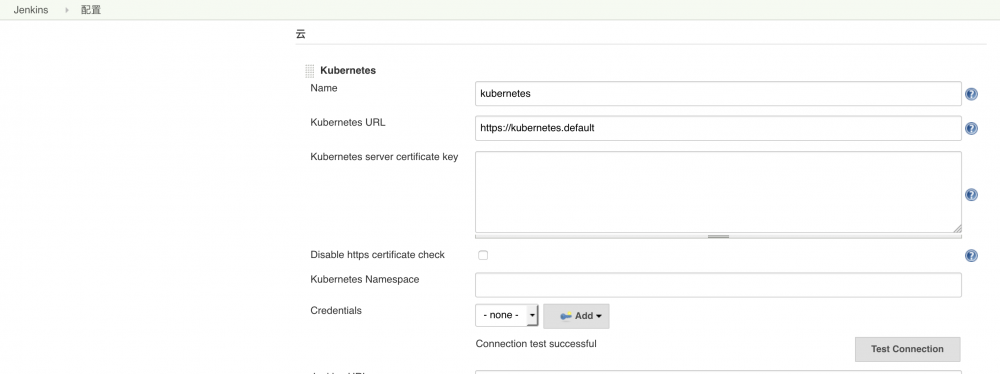The image size is (1000, 374).
Task: Focus the Kubernetes Namespace input field
Action: point(718,285)
